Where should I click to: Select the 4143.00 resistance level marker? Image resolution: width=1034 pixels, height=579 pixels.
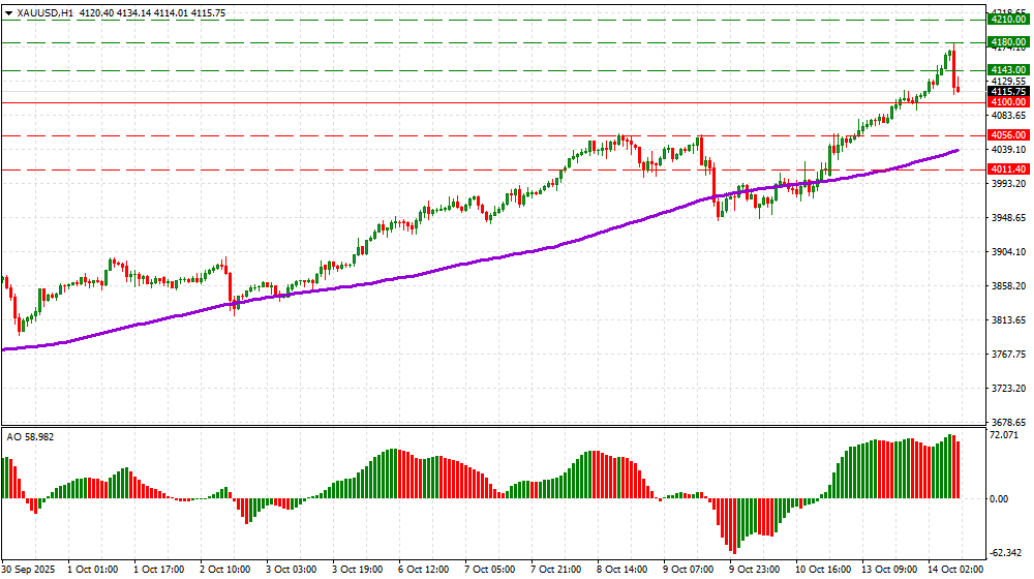[1010, 68]
